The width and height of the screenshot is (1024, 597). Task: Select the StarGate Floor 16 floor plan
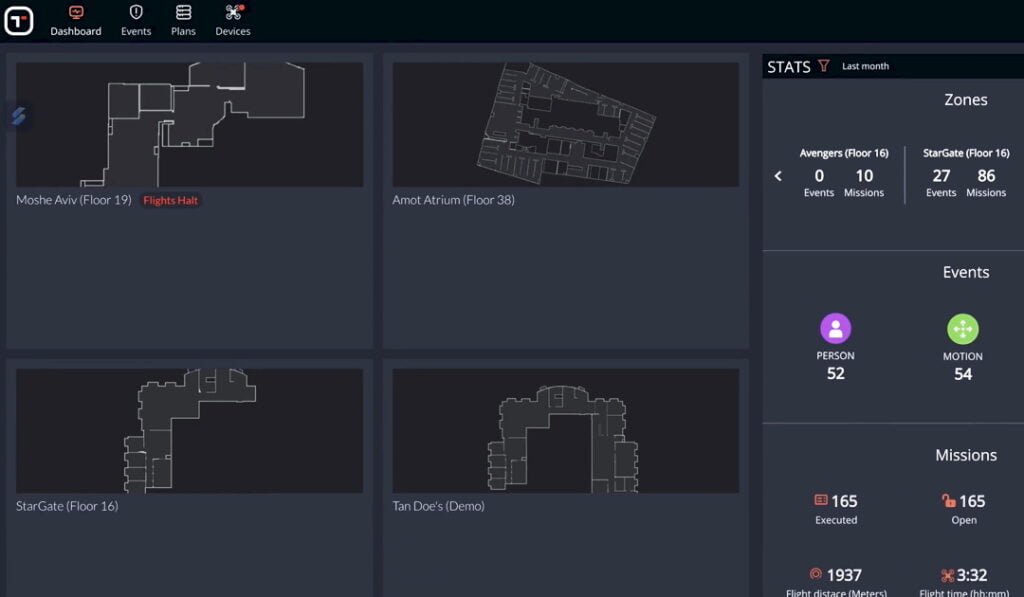190,430
